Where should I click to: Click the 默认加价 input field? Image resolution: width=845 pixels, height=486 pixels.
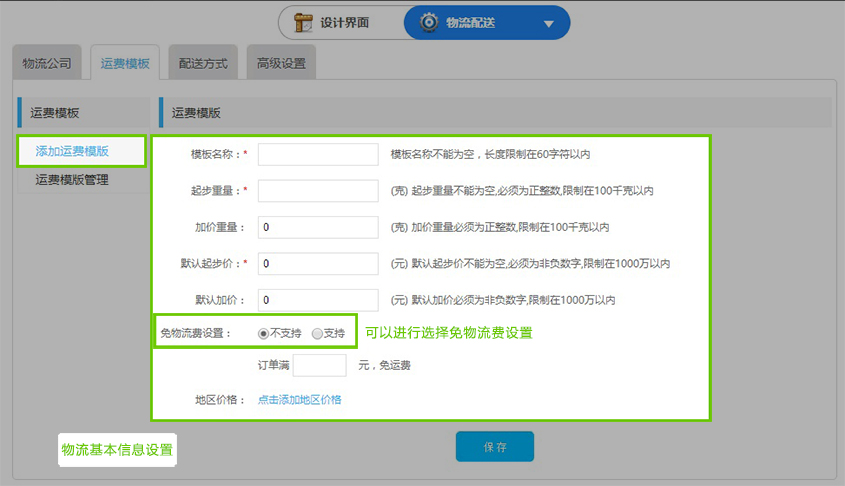318,300
